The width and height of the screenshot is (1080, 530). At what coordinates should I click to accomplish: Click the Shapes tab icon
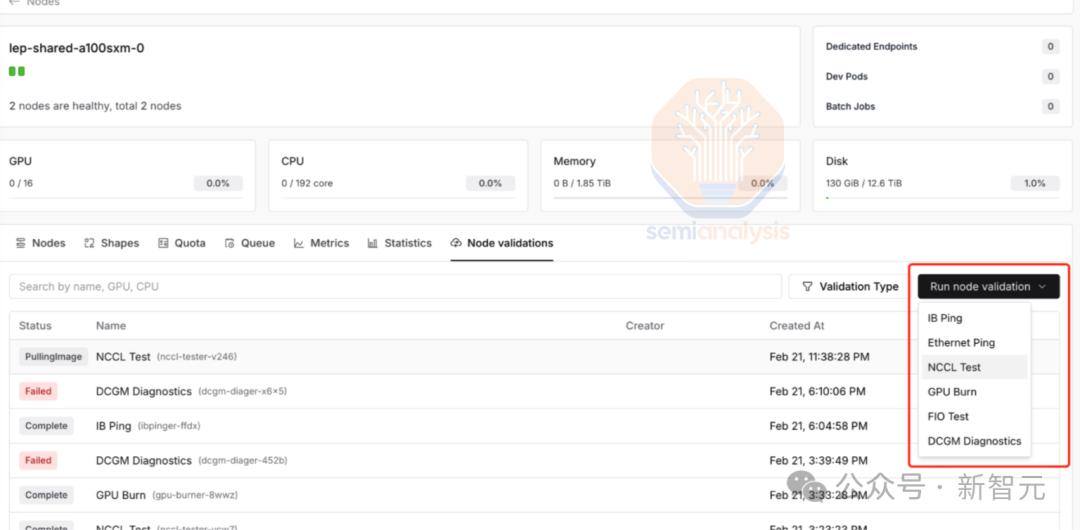(89, 243)
